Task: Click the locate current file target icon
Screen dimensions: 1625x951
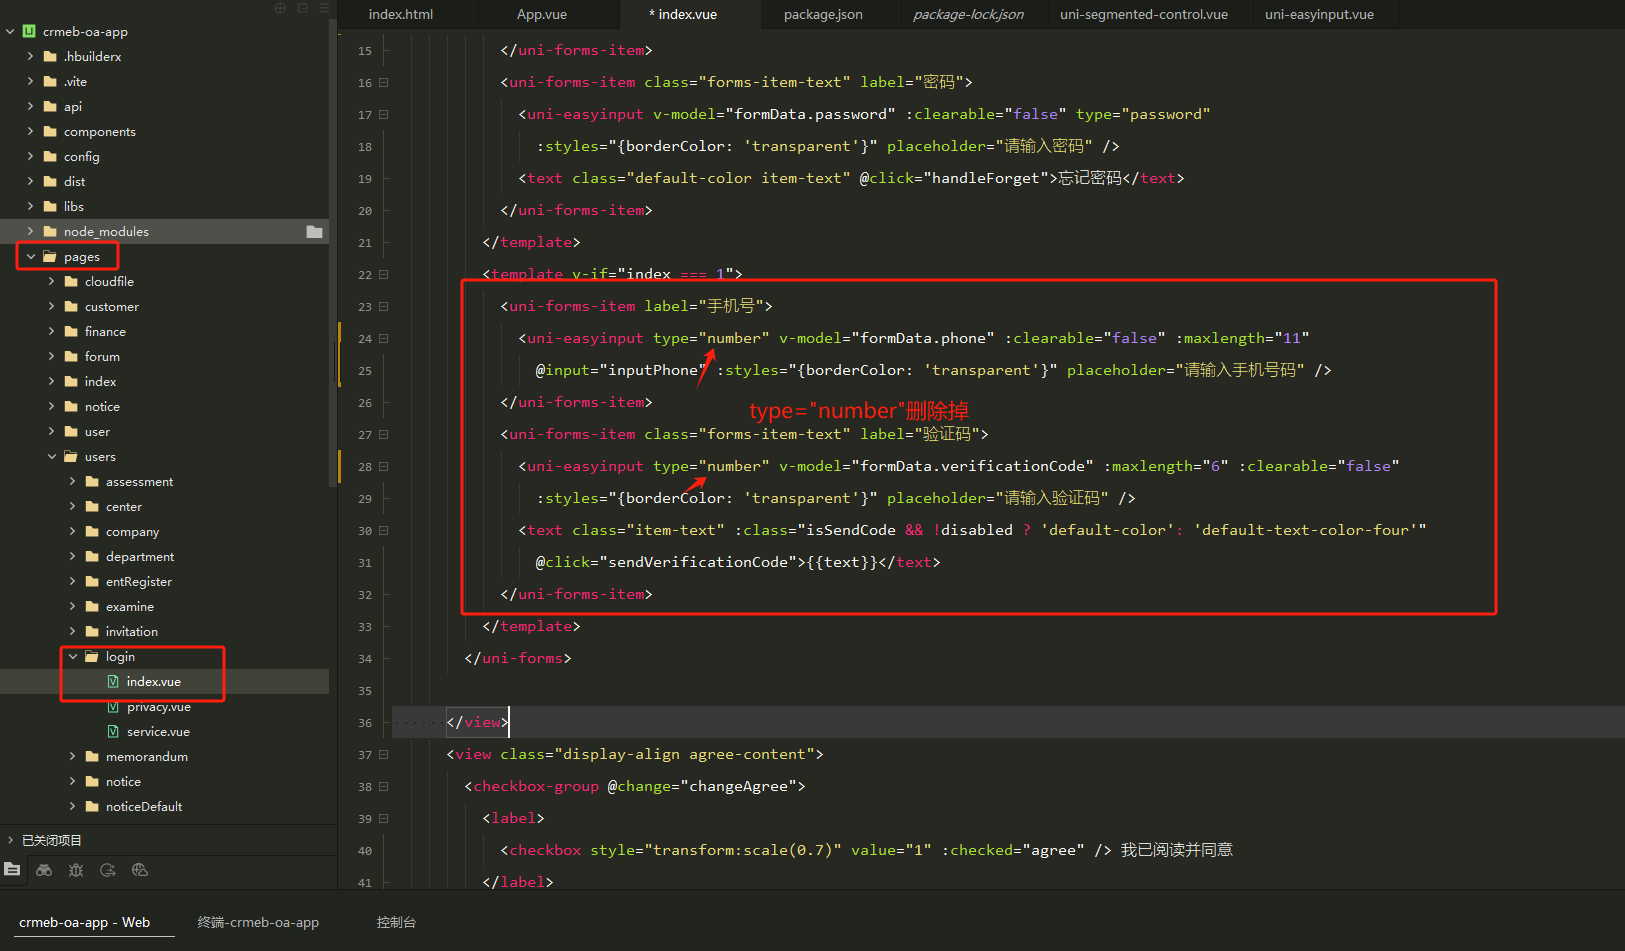Action: pos(280,8)
